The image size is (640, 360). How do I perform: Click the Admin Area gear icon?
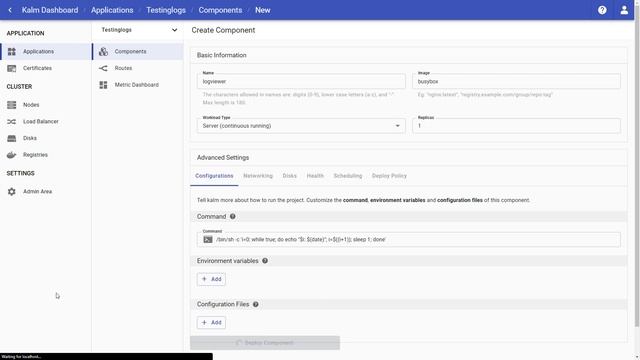(x=12, y=191)
